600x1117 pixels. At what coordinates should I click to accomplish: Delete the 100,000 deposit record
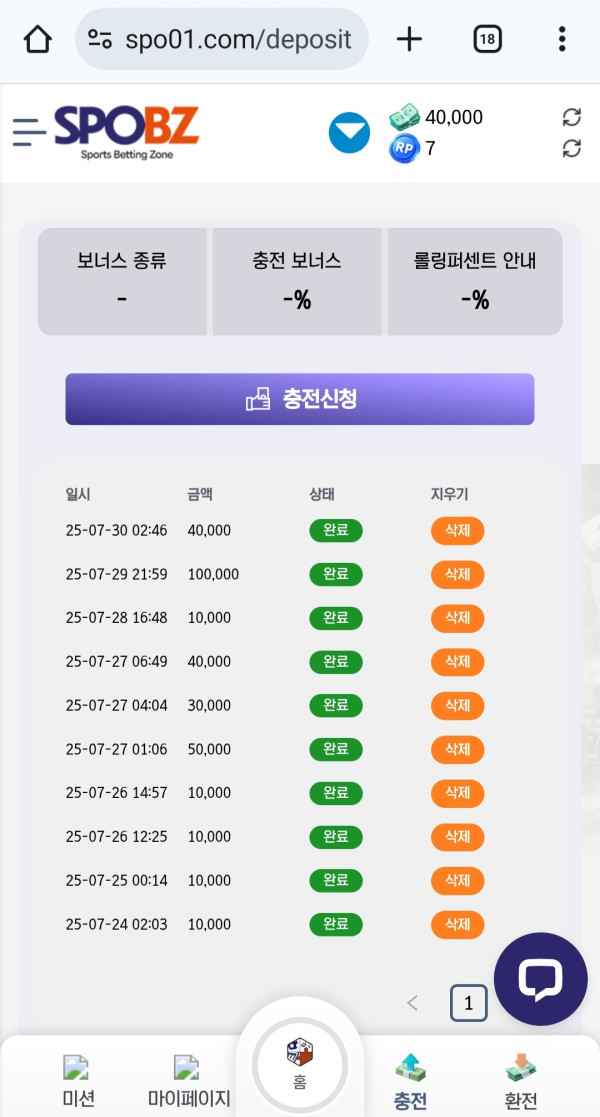click(457, 574)
